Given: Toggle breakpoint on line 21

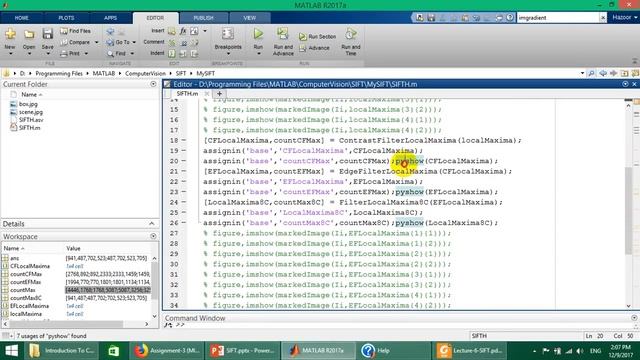Looking at the screenshot, I should pyautogui.click(x=184, y=171).
